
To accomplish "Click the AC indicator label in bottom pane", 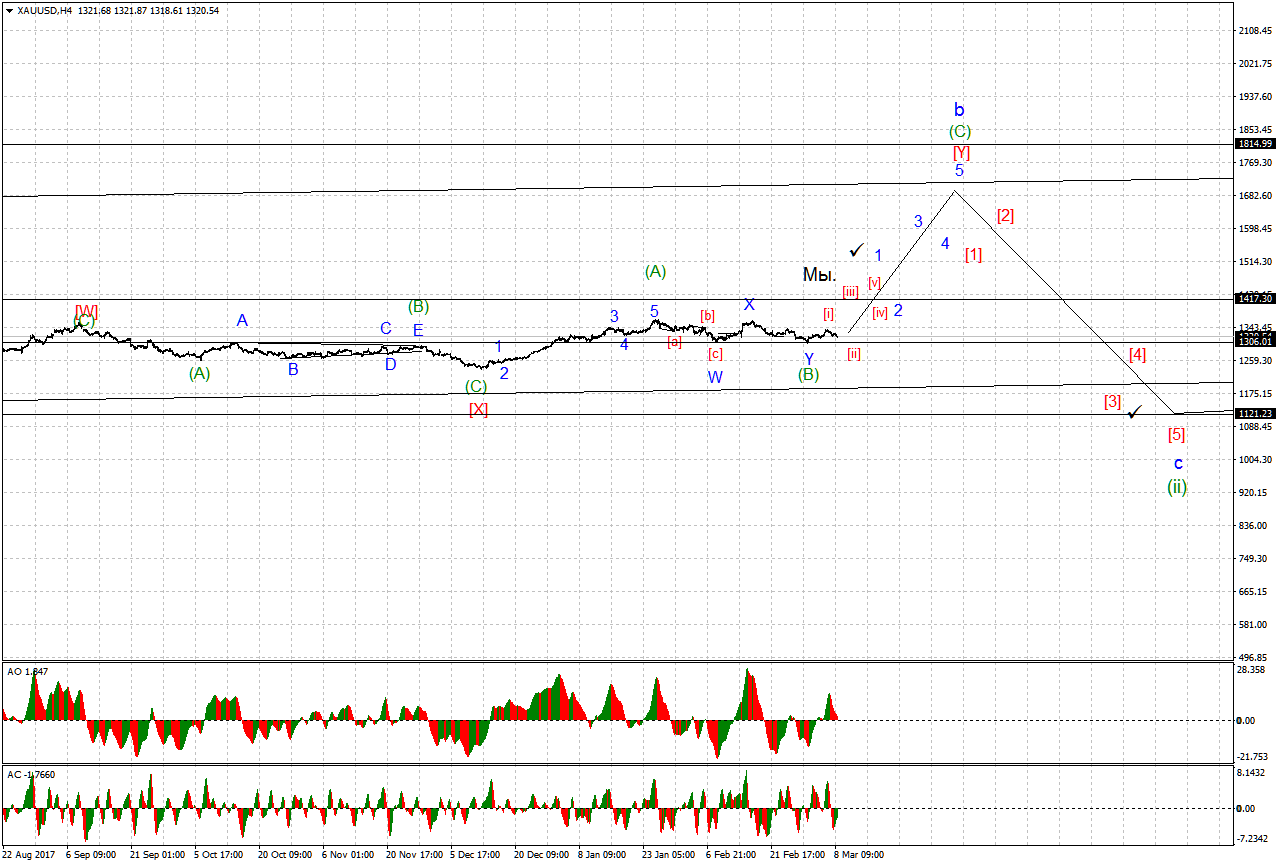I will (29, 774).
